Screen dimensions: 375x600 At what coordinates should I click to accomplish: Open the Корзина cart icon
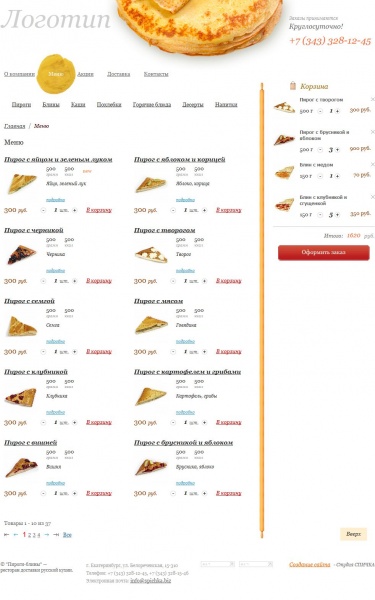pos(293,85)
